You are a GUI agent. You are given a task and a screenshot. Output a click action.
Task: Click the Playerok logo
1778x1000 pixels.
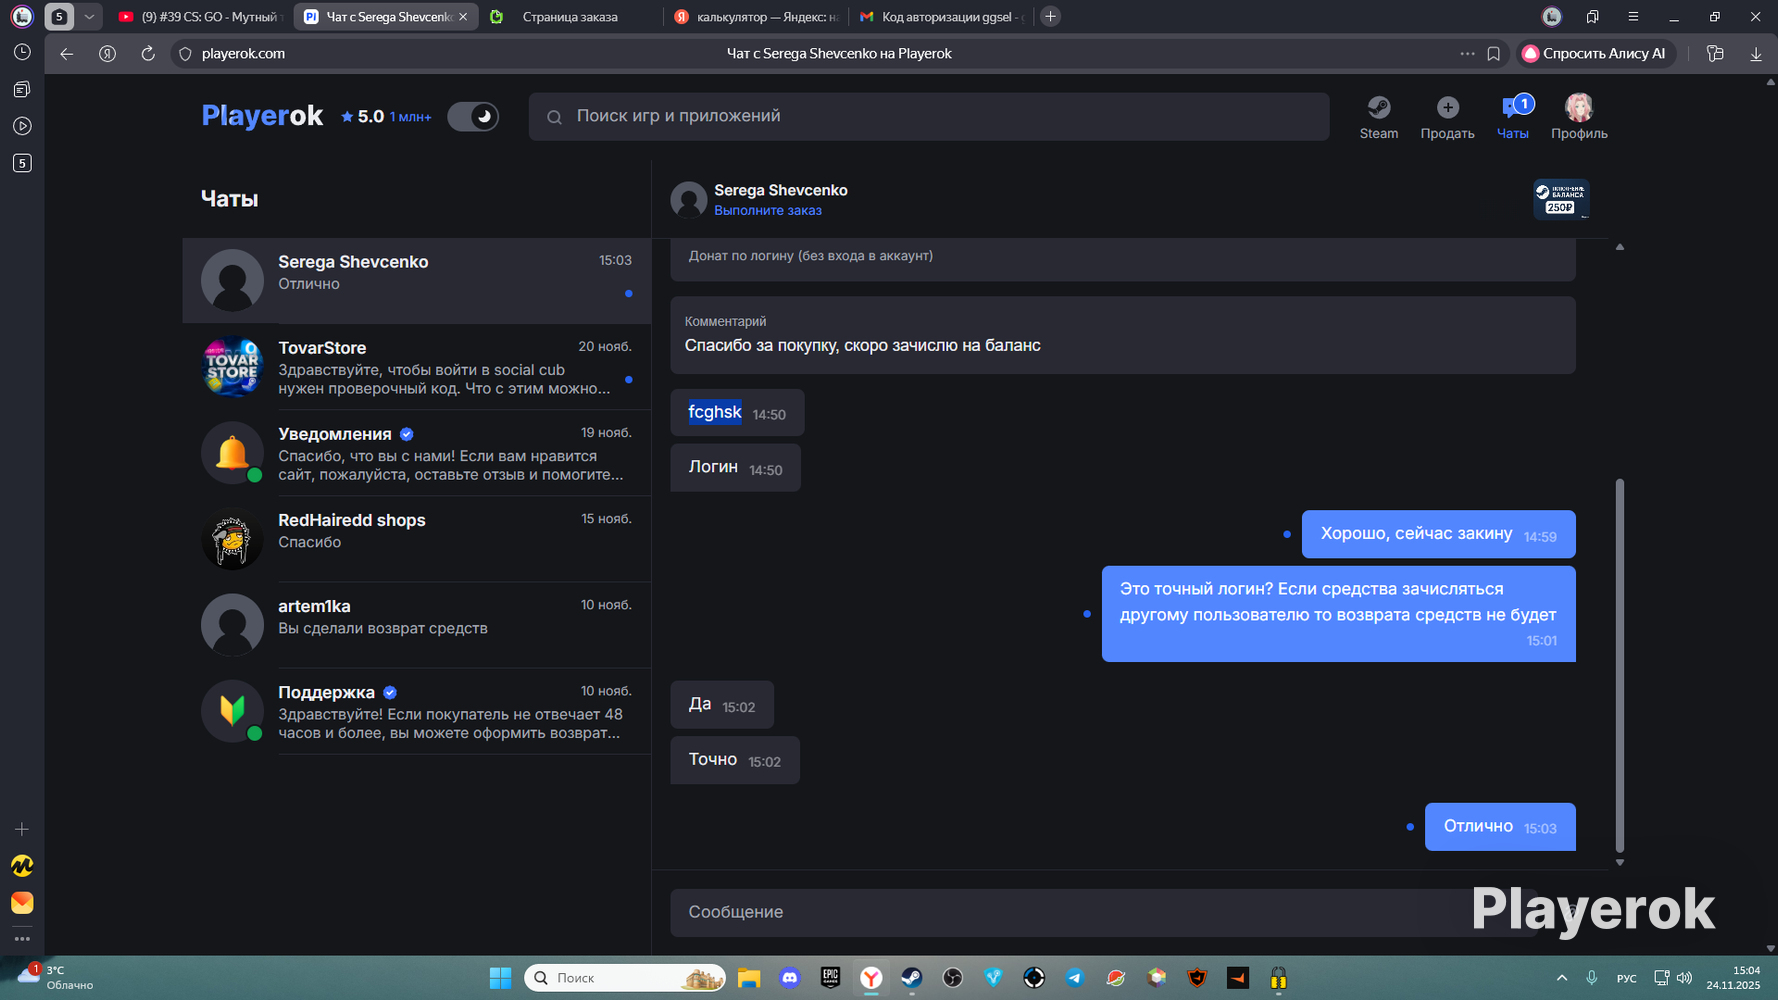(x=262, y=116)
